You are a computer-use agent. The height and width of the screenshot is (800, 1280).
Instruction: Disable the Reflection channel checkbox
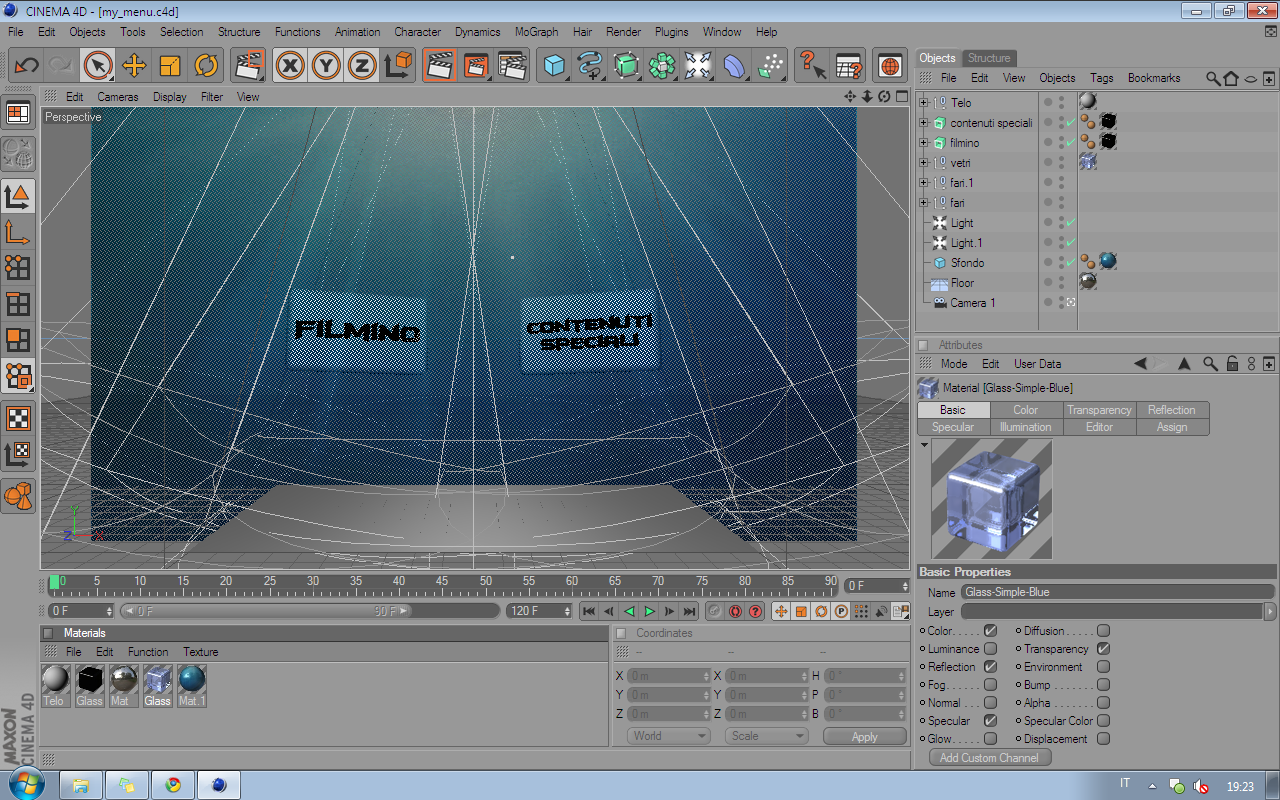tap(990, 667)
